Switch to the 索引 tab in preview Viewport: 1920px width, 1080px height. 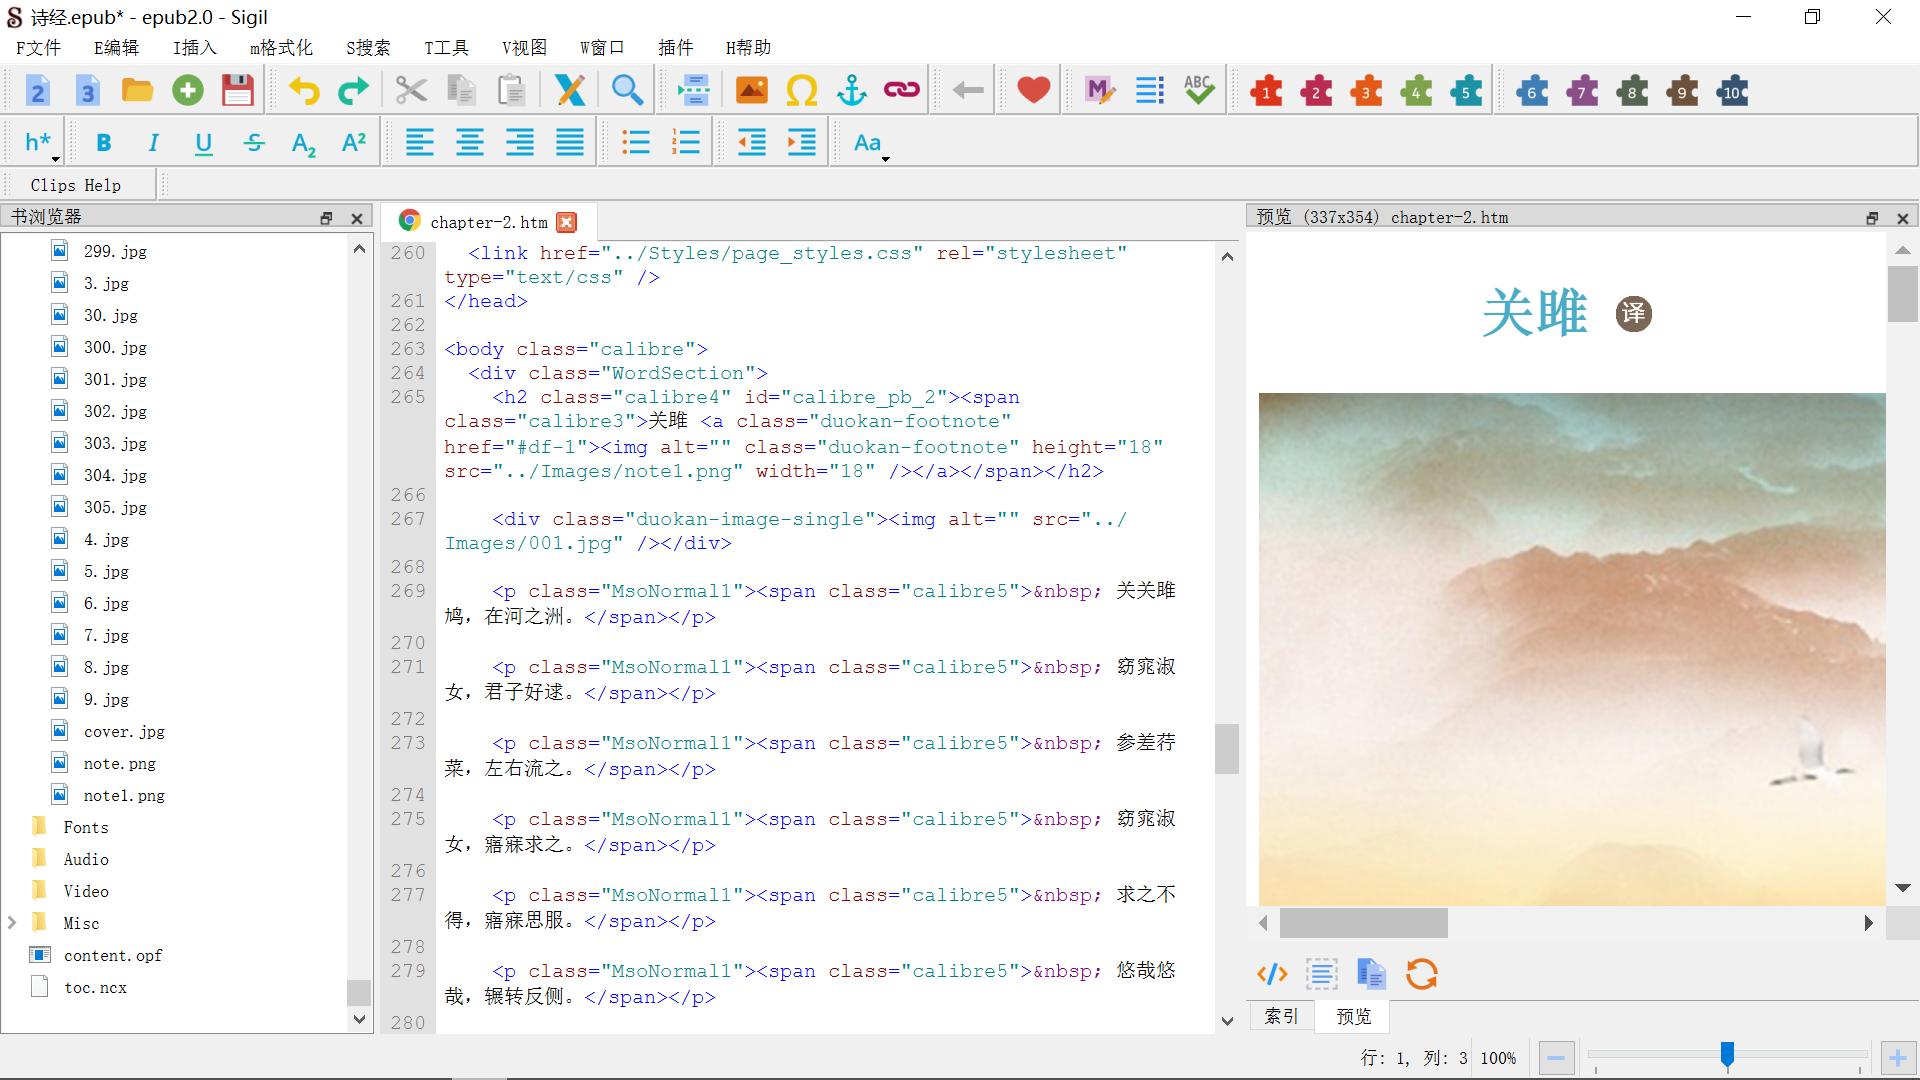(1281, 1016)
